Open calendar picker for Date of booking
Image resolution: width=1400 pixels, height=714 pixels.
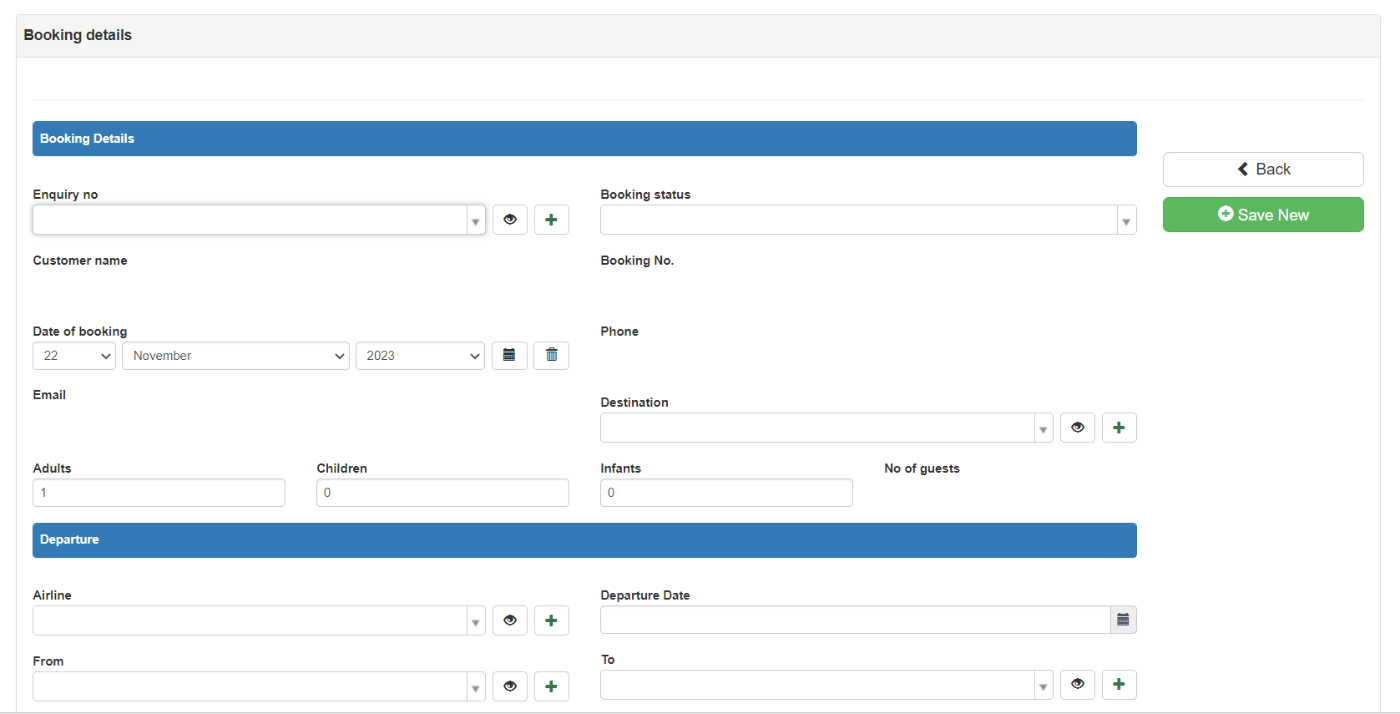[509, 355]
